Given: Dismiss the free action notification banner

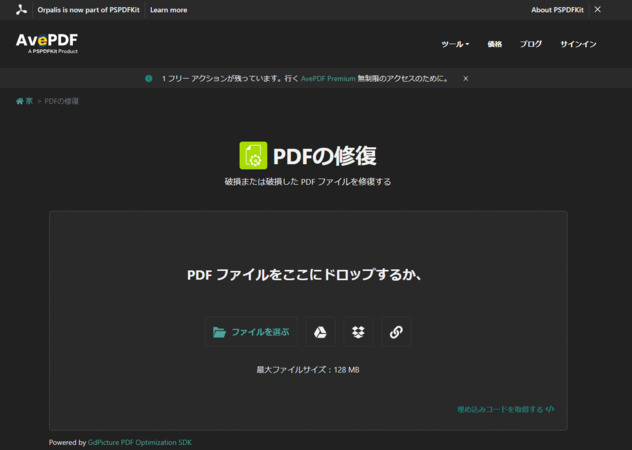Looking at the screenshot, I should pos(465,78).
